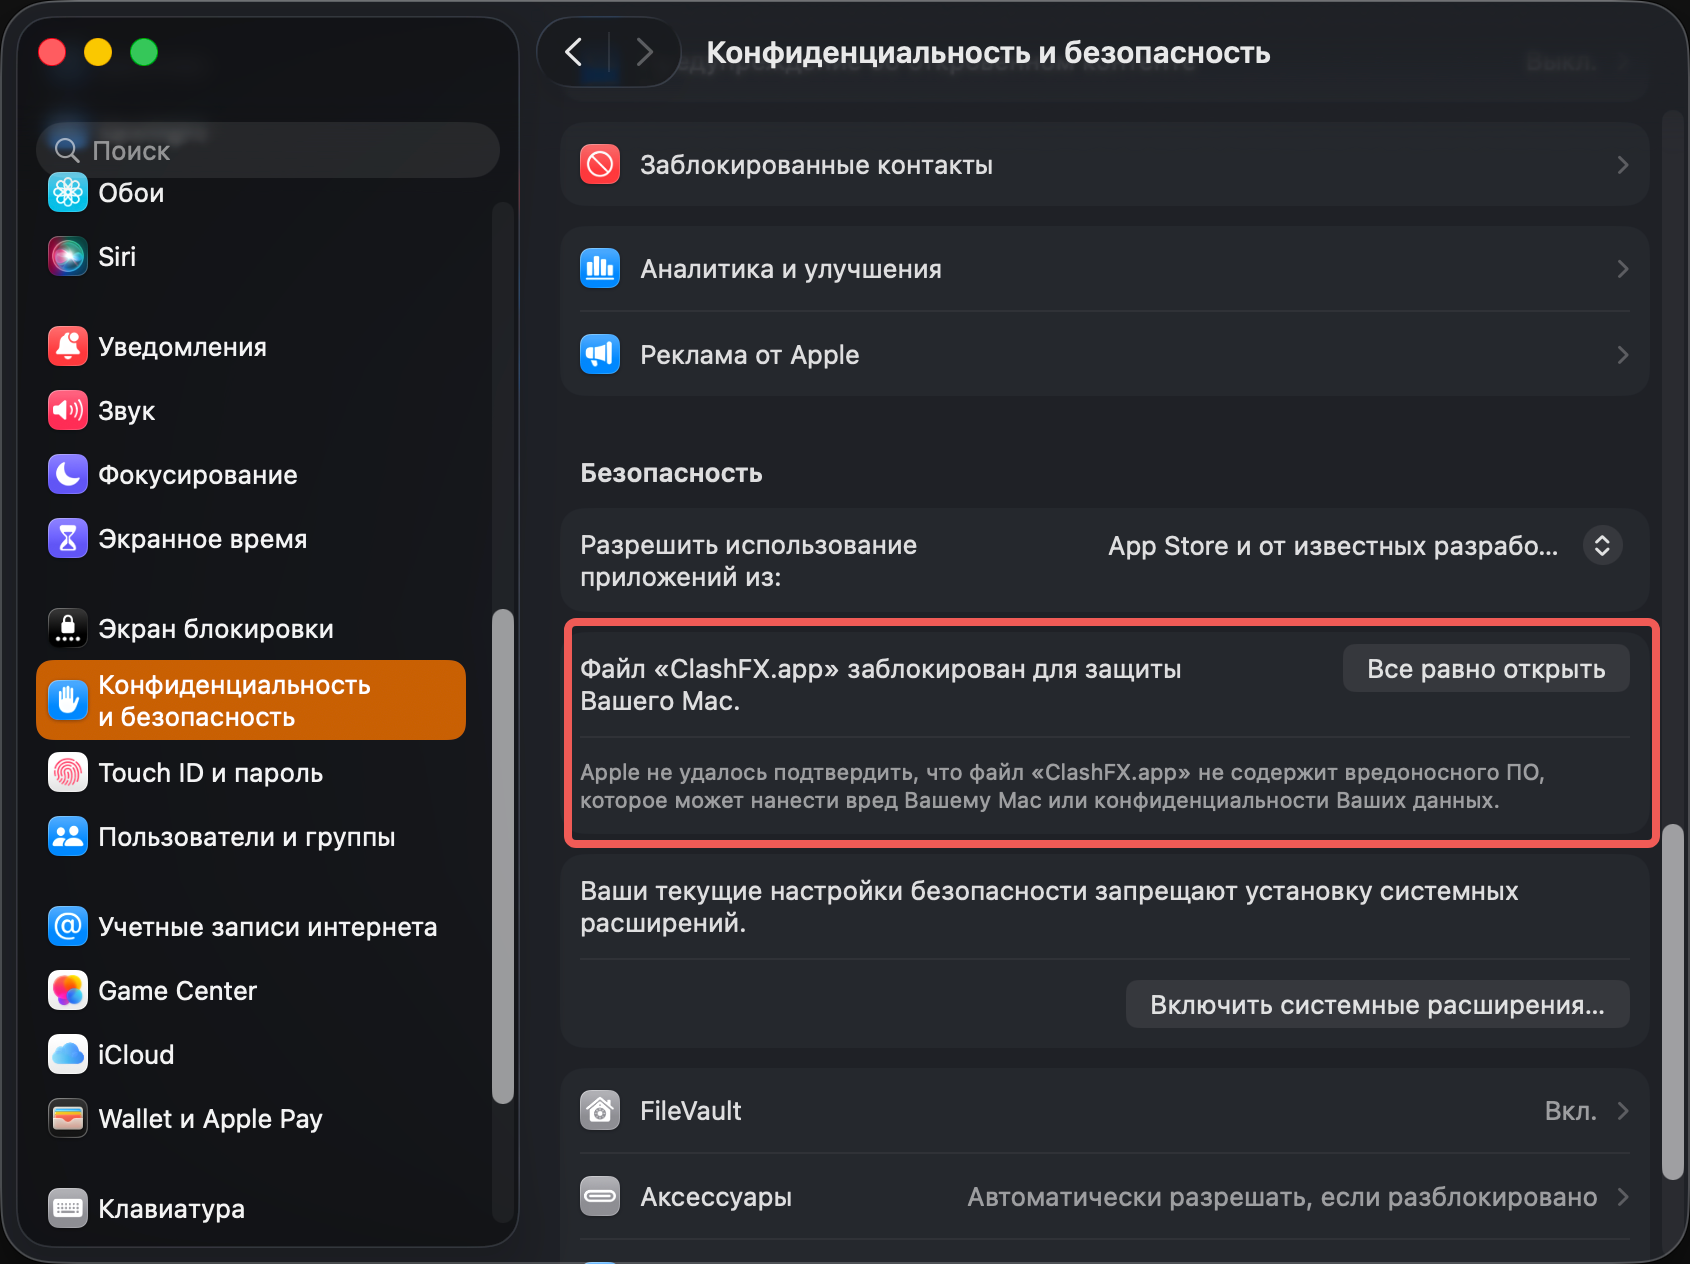This screenshot has width=1690, height=1264.
Task: Expand the Реклама от Apple row
Action: pos(1623,355)
